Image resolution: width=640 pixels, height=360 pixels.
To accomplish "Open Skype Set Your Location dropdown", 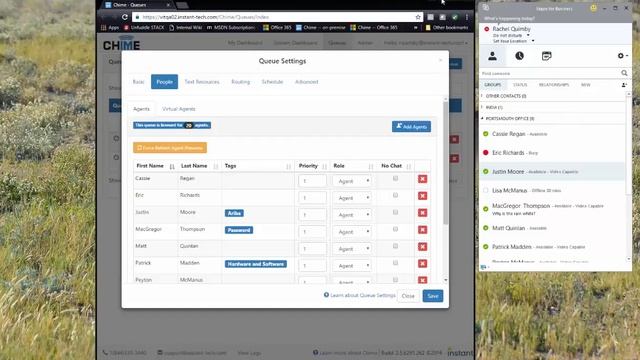I will (x=533, y=41).
